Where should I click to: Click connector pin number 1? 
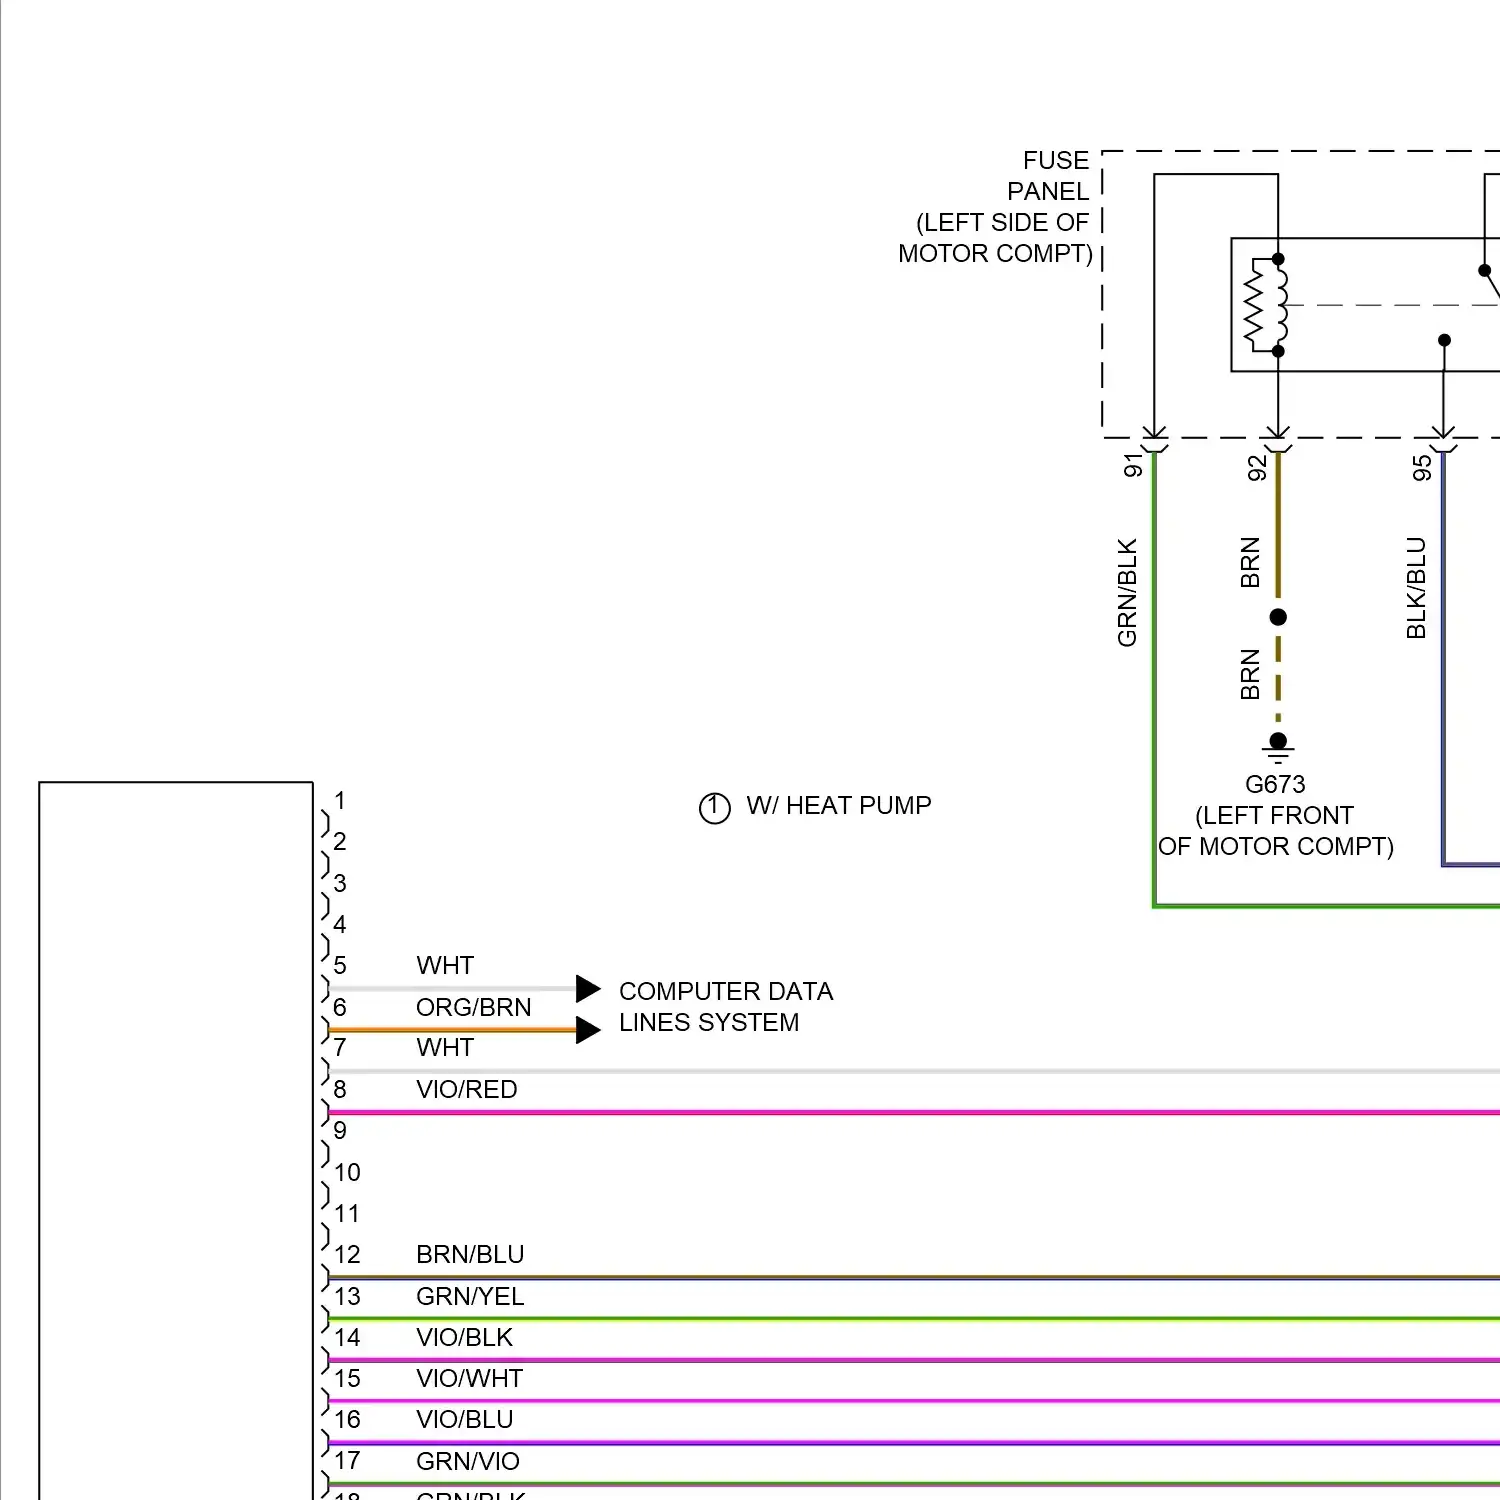pyautogui.click(x=340, y=800)
